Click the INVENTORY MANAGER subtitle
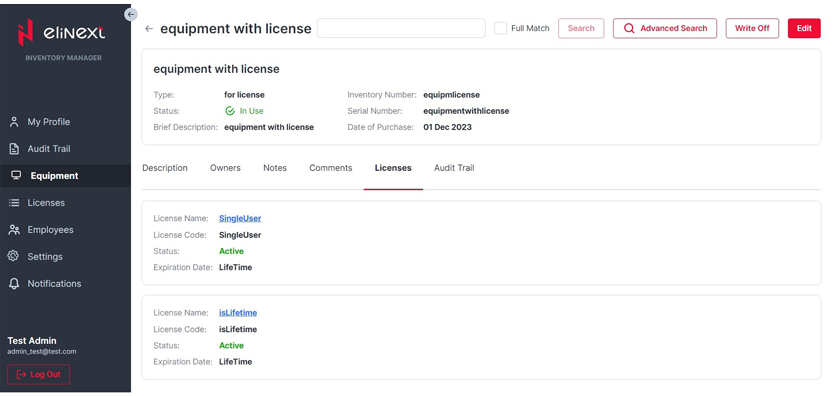This screenshot has width=834, height=396. [x=63, y=57]
